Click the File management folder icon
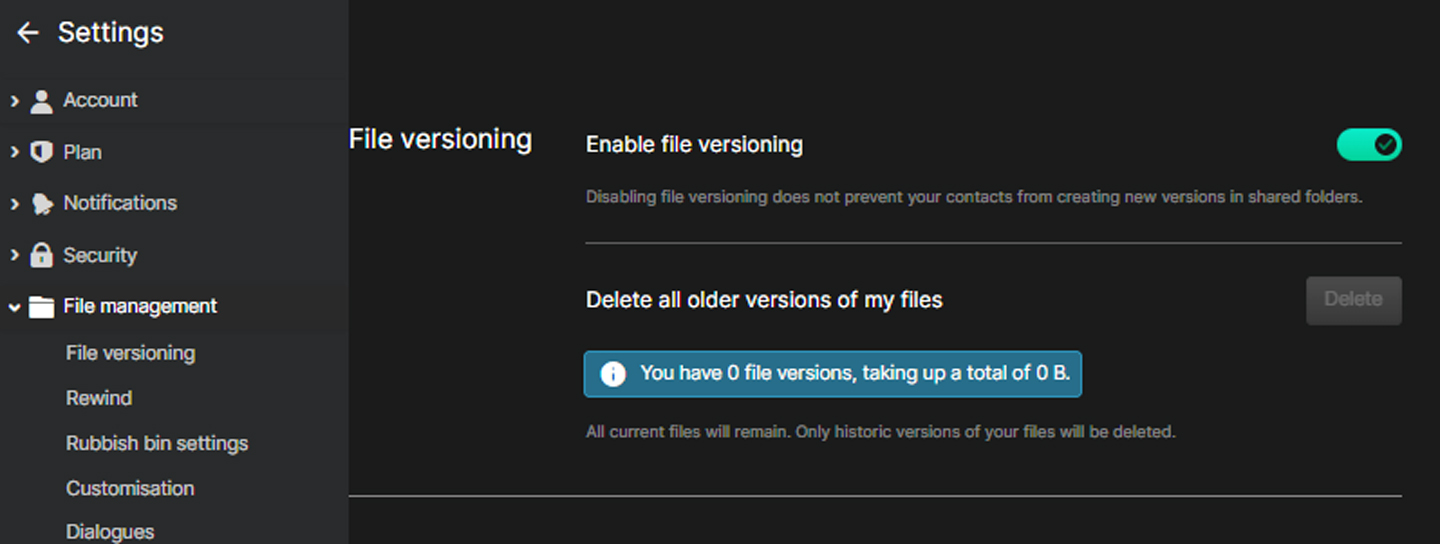The image size is (1440, 544). point(41,307)
